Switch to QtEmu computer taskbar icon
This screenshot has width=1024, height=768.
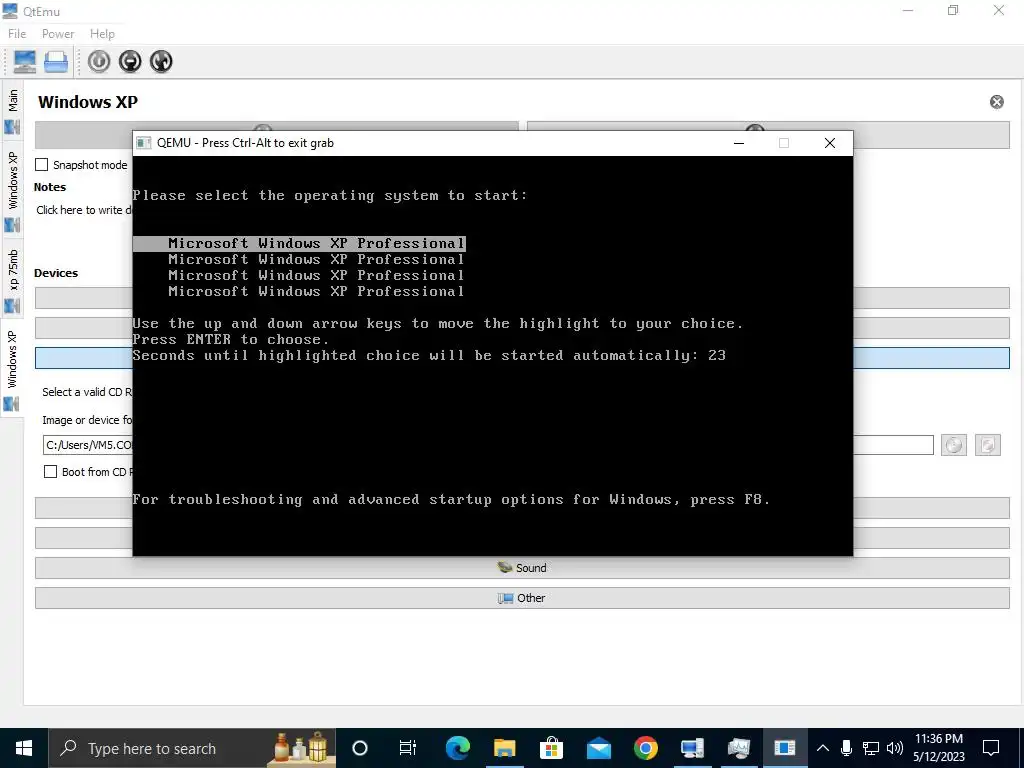point(692,748)
